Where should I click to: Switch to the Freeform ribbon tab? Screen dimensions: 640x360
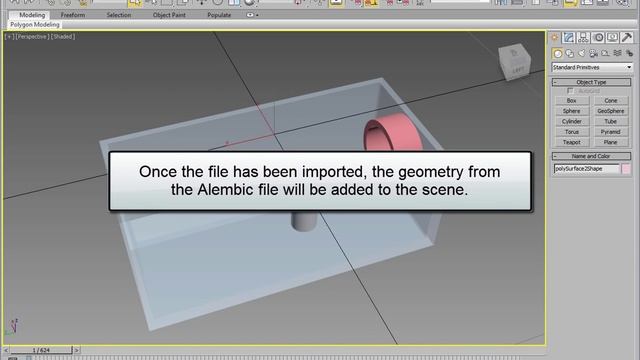[x=73, y=15]
